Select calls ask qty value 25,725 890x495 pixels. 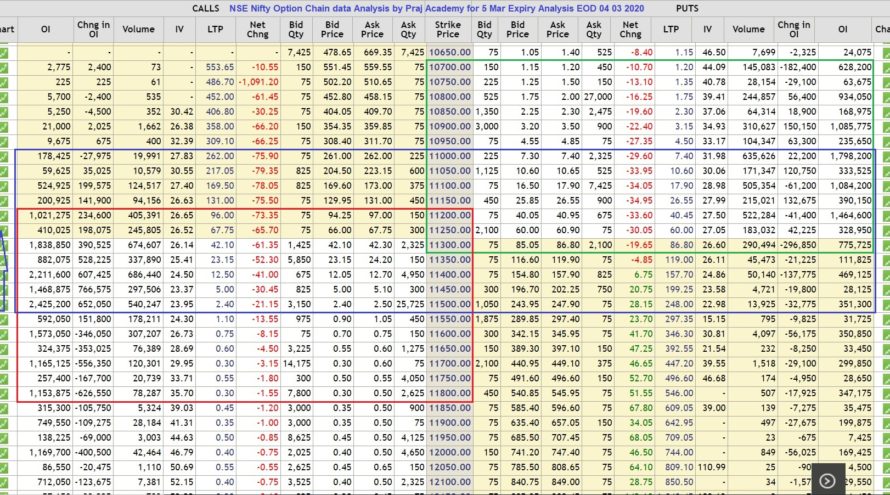pos(410,304)
